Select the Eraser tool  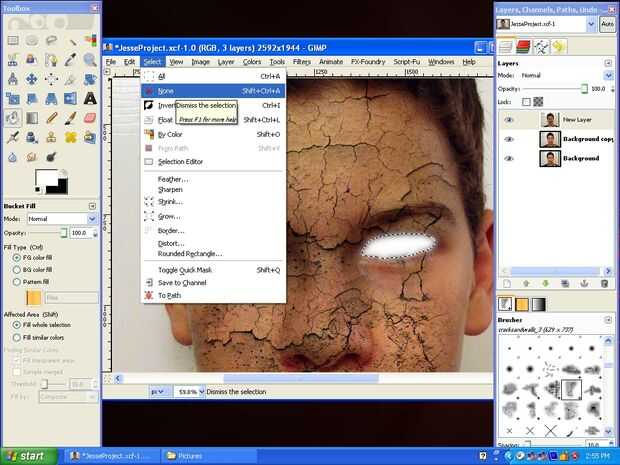click(x=90, y=118)
